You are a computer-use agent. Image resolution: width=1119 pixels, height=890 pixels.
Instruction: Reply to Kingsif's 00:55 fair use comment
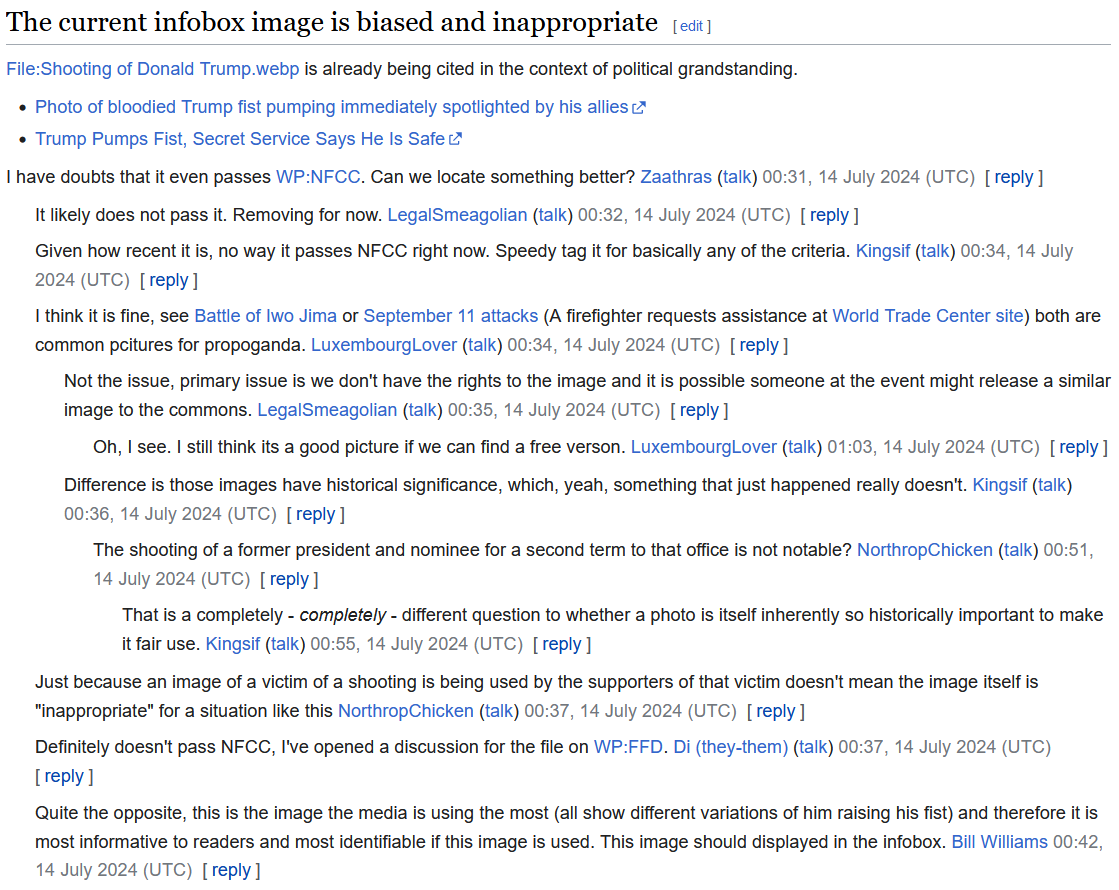coord(562,644)
